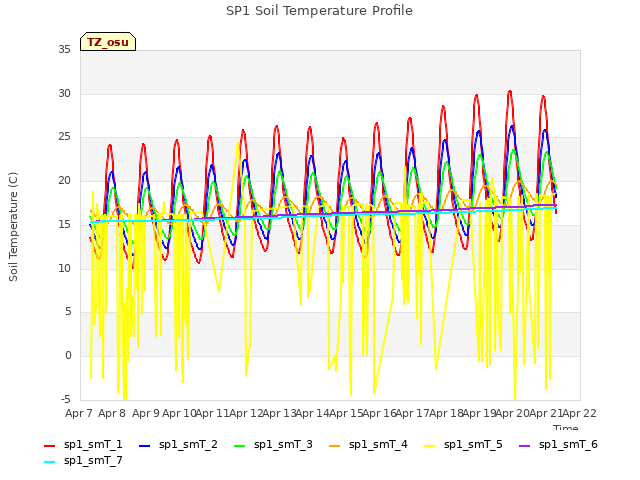Image resolution: width=640 pixels, height=480 pixels.
Task: Toggle the sp1_smT_4 legend entry
Action: click(368, 444)
